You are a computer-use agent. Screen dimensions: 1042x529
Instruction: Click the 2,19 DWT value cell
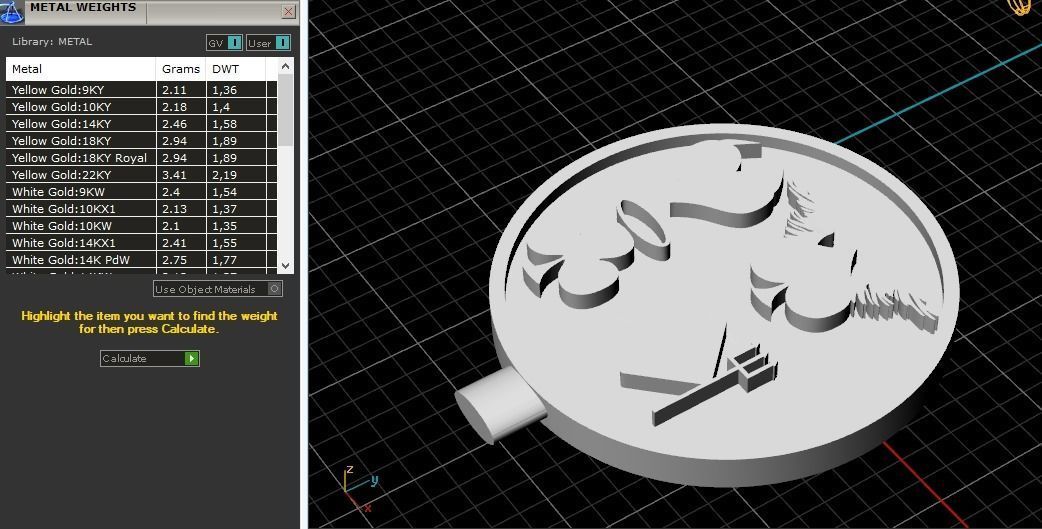[236, 175]
